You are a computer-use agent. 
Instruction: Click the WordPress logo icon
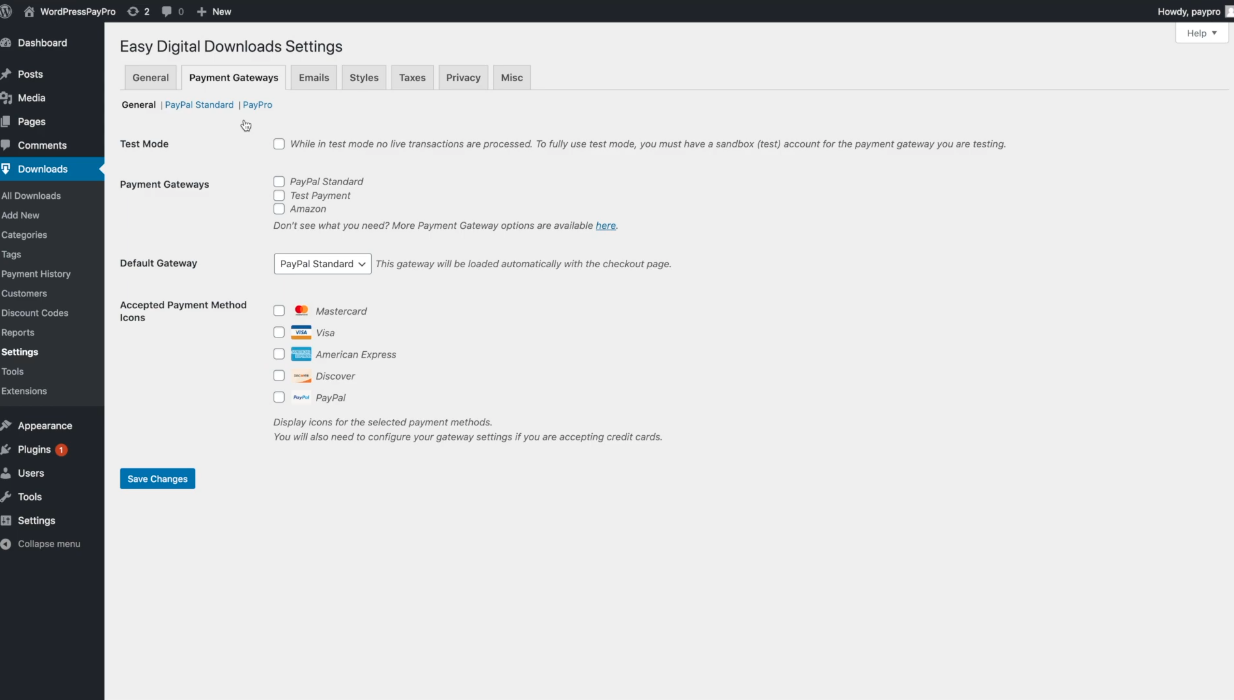[7, 11]
